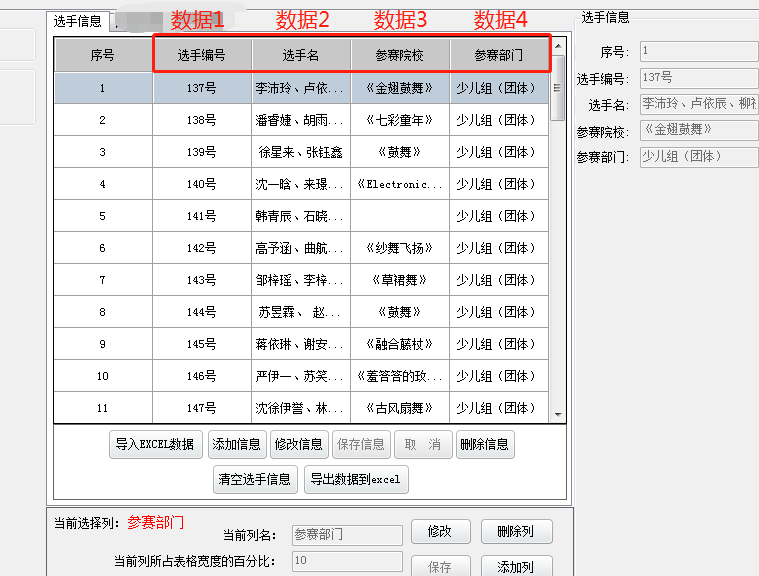This screenshot has width=759, height=576.
Task: Click the 添加列 button
Action: 516,567
